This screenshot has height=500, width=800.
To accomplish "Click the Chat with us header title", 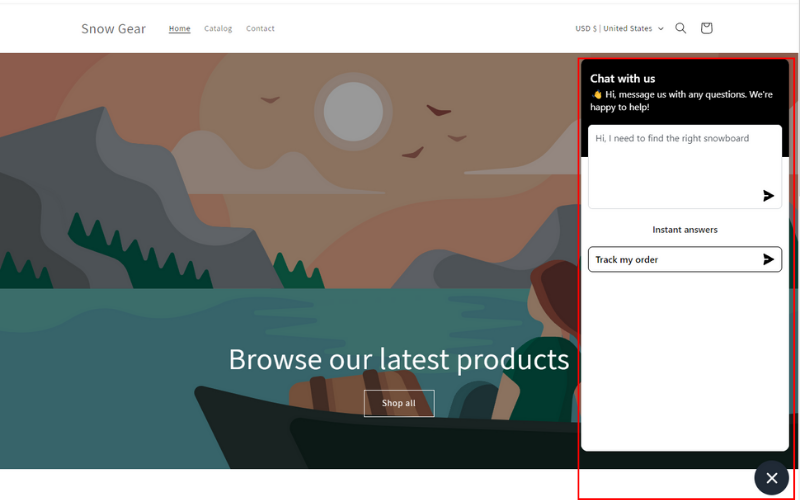I will click(622, 79).
